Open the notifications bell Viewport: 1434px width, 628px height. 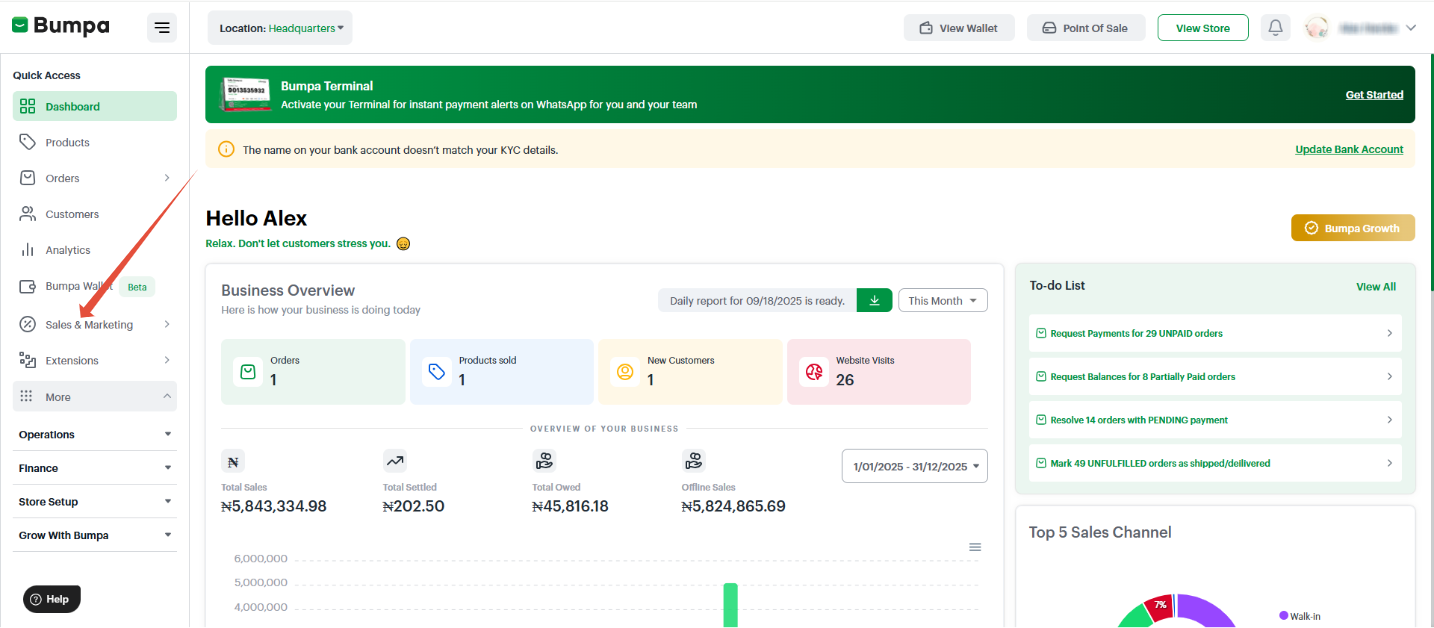(1275, 28)
